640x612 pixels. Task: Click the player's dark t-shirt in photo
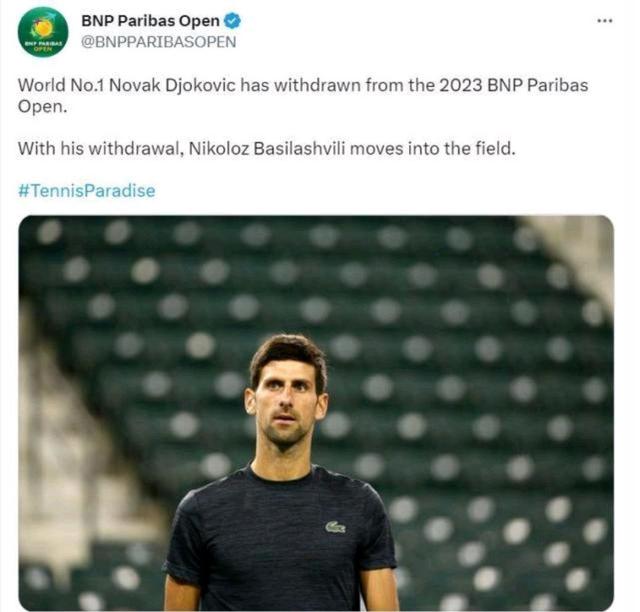tap(281, 539)
